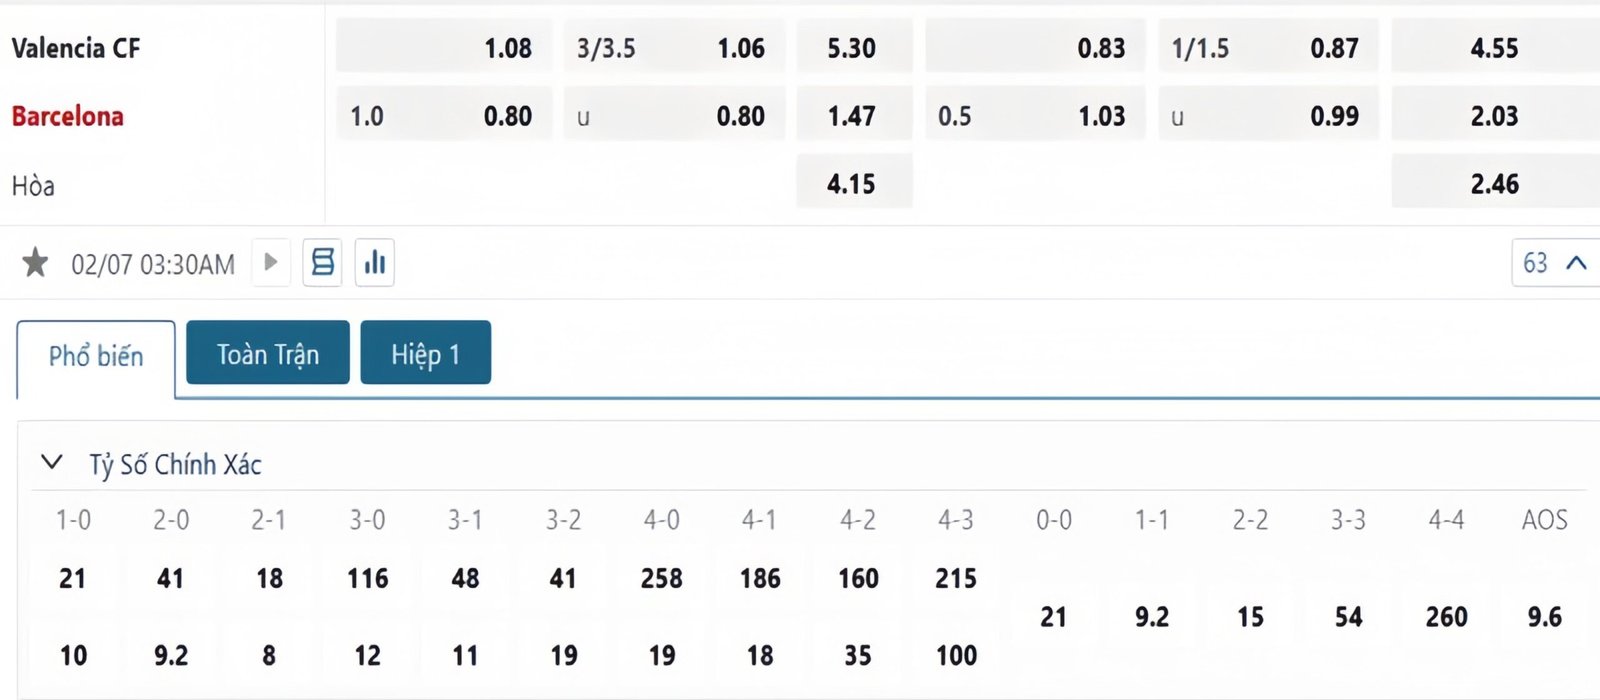The height and width of the screenshot is (700, 1600).
Task: Pick first-half draw odds 2.46
Action: (1494, 184)
